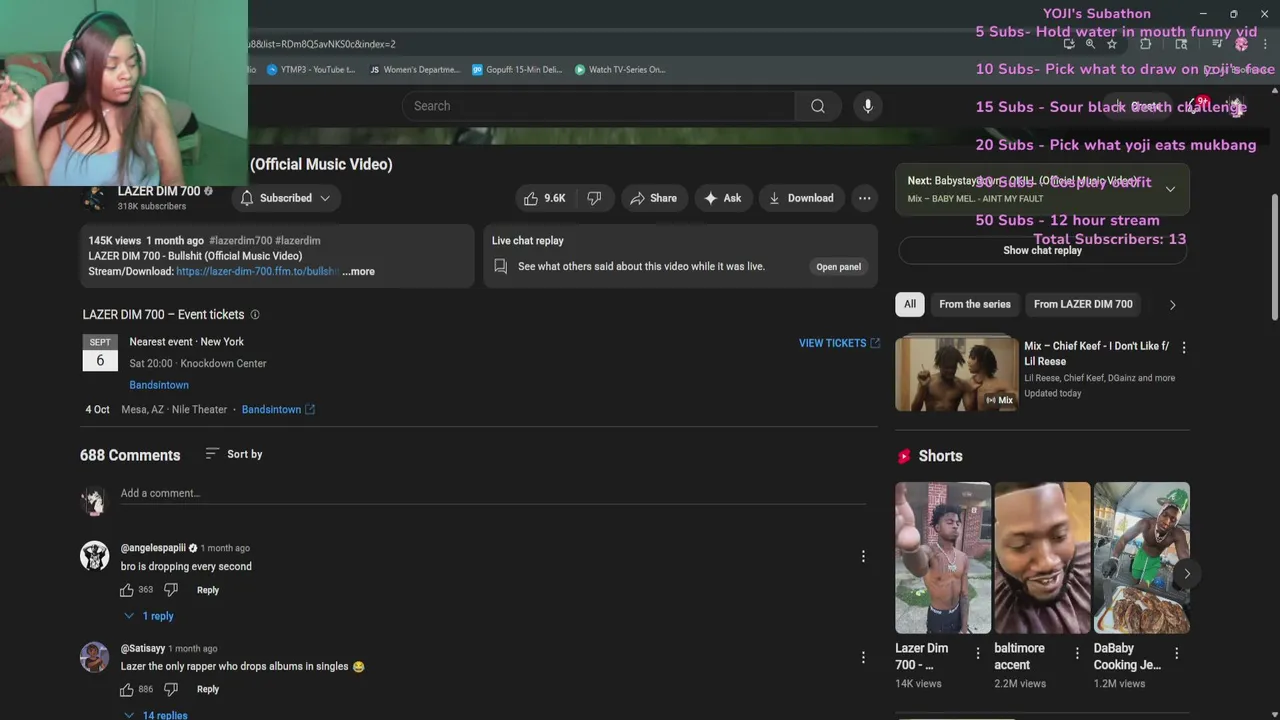Focus the YouTube Search input field
Viewport: 1280px width, 720px height.
(x=599, y=106)
